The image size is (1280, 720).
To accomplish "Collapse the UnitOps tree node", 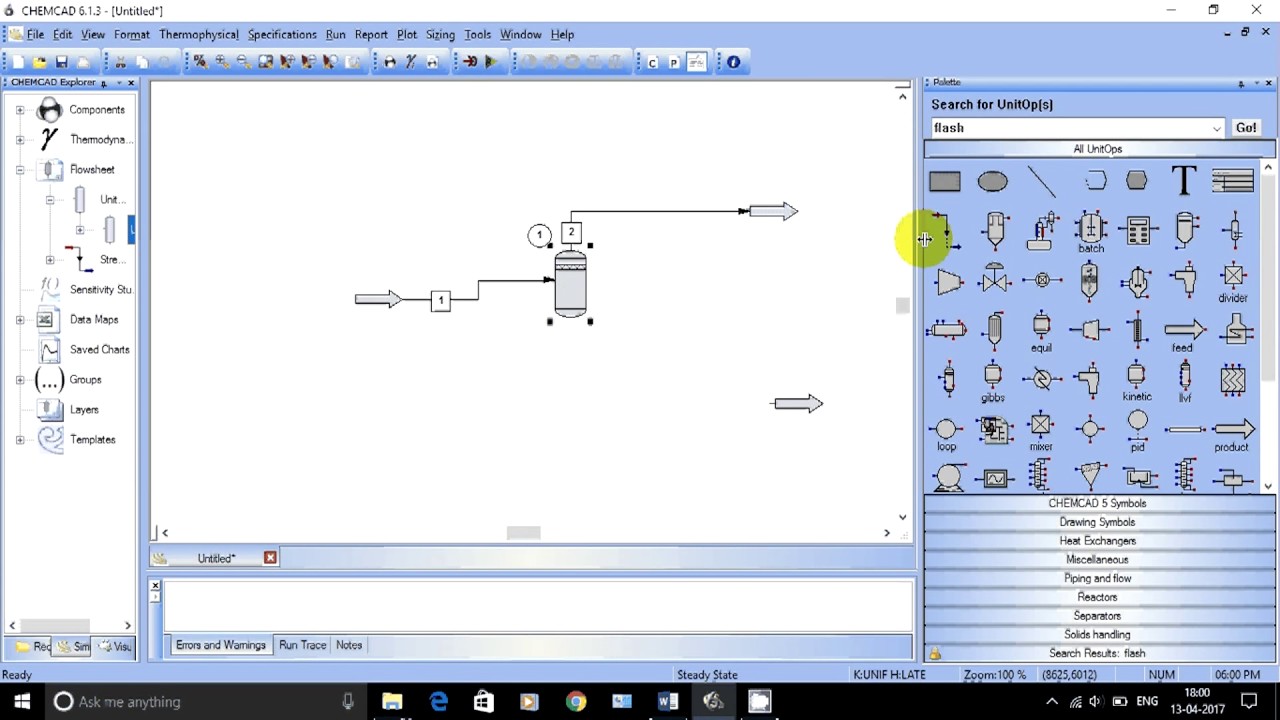I will point(50,200).
